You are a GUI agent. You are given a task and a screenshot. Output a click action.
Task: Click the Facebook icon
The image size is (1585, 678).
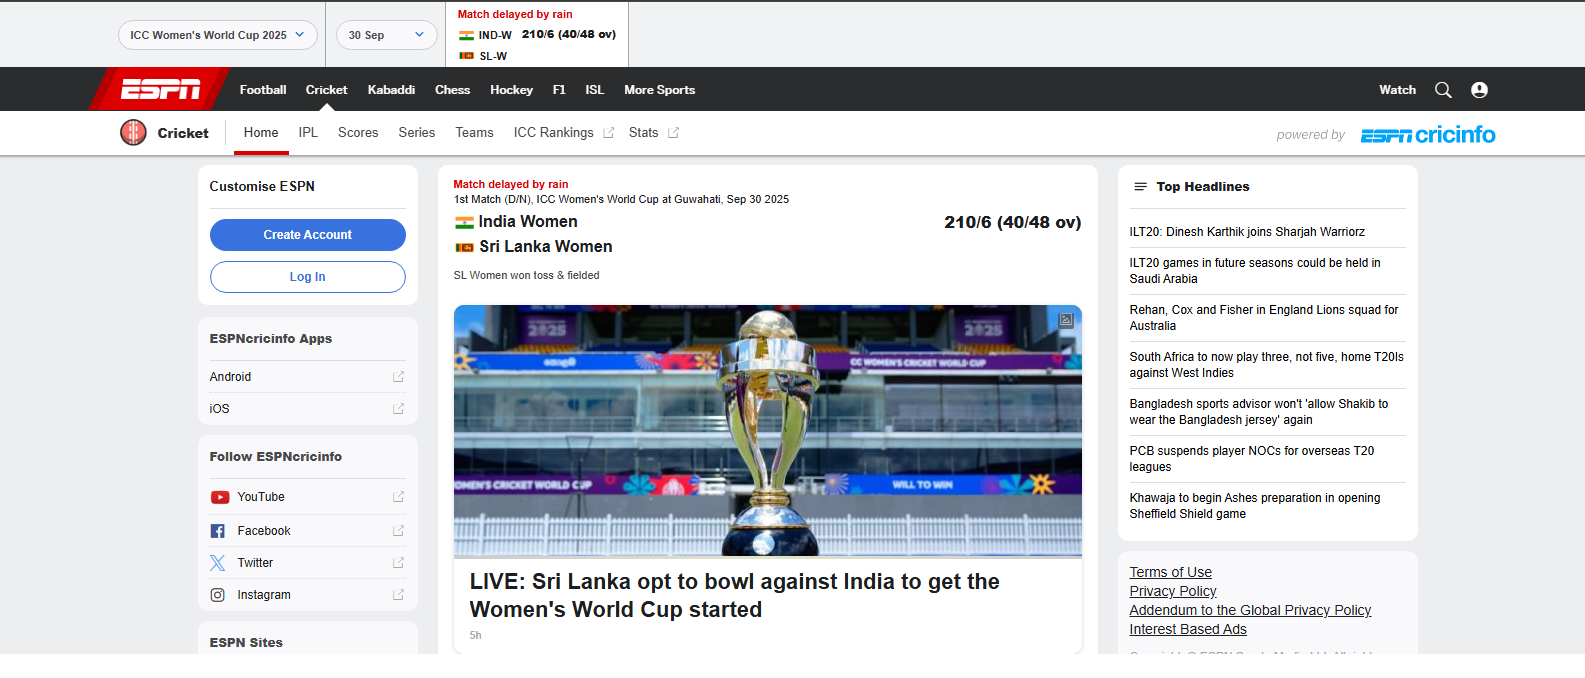217,531
